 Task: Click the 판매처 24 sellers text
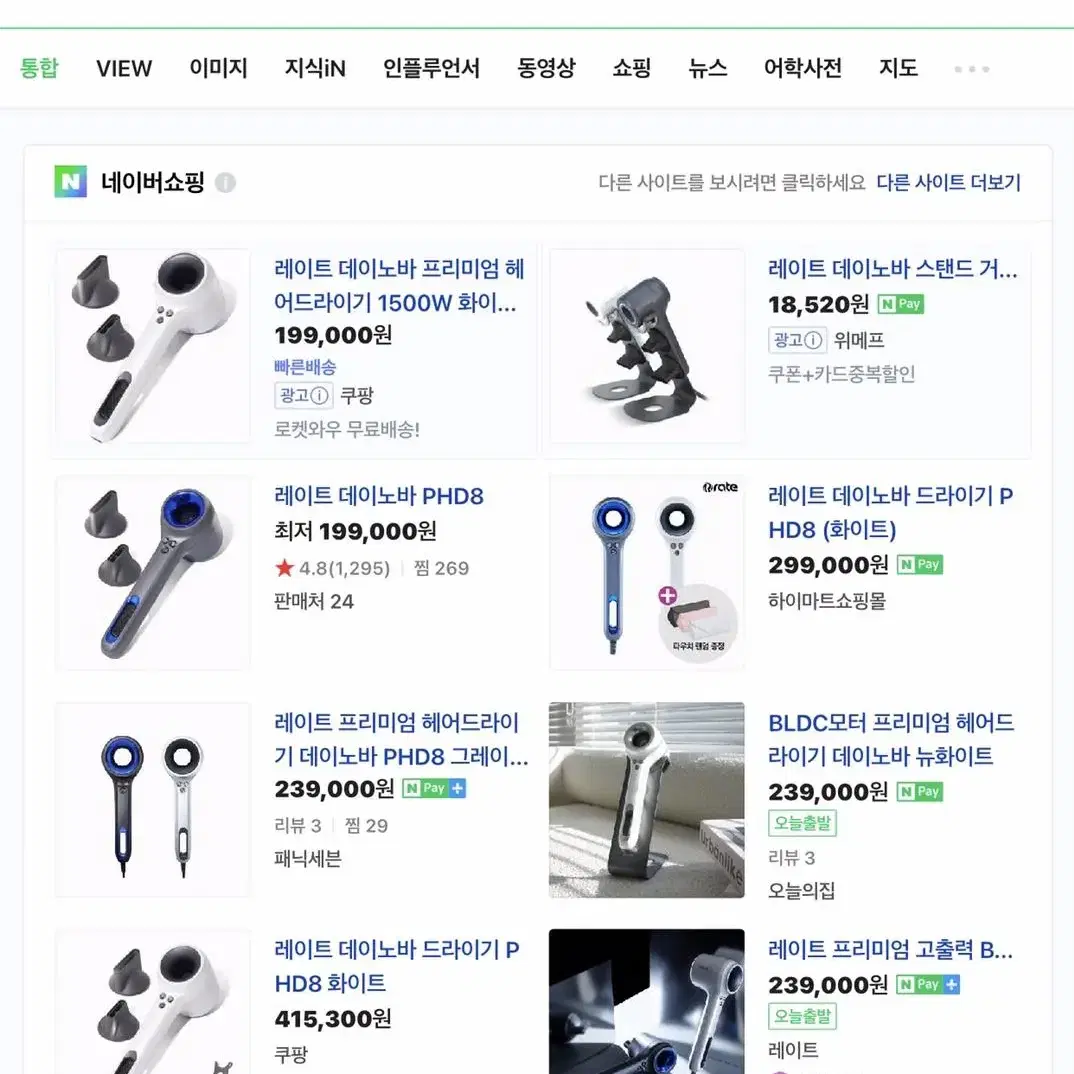(x=314, y=601)
